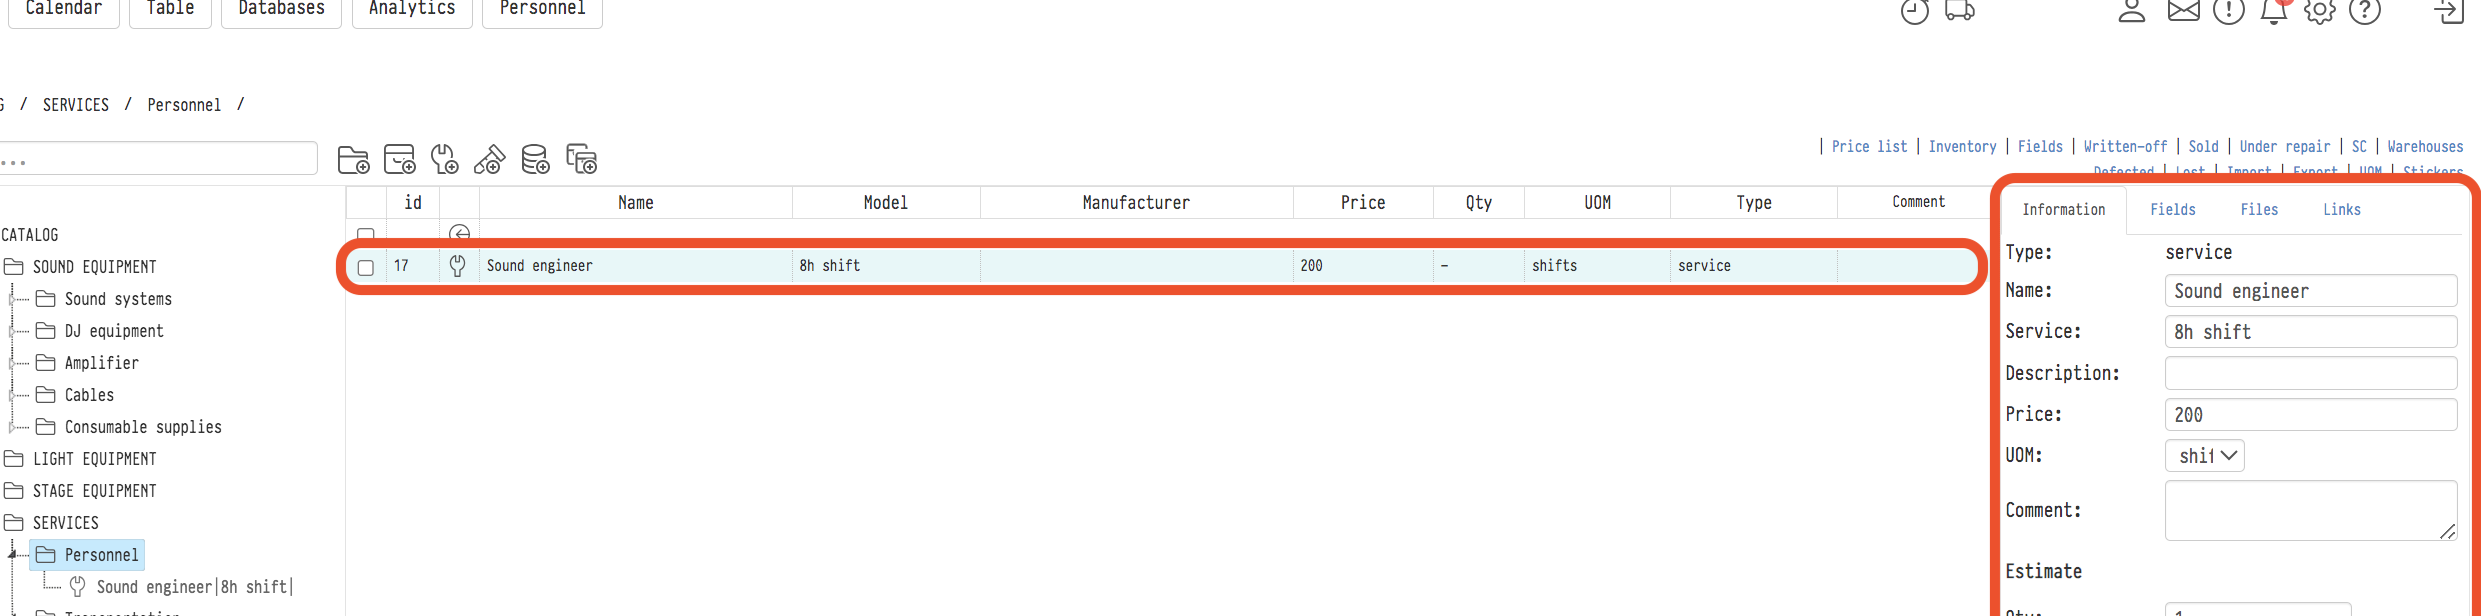
Task: Click the question mark help icon
Action: 2364,11
